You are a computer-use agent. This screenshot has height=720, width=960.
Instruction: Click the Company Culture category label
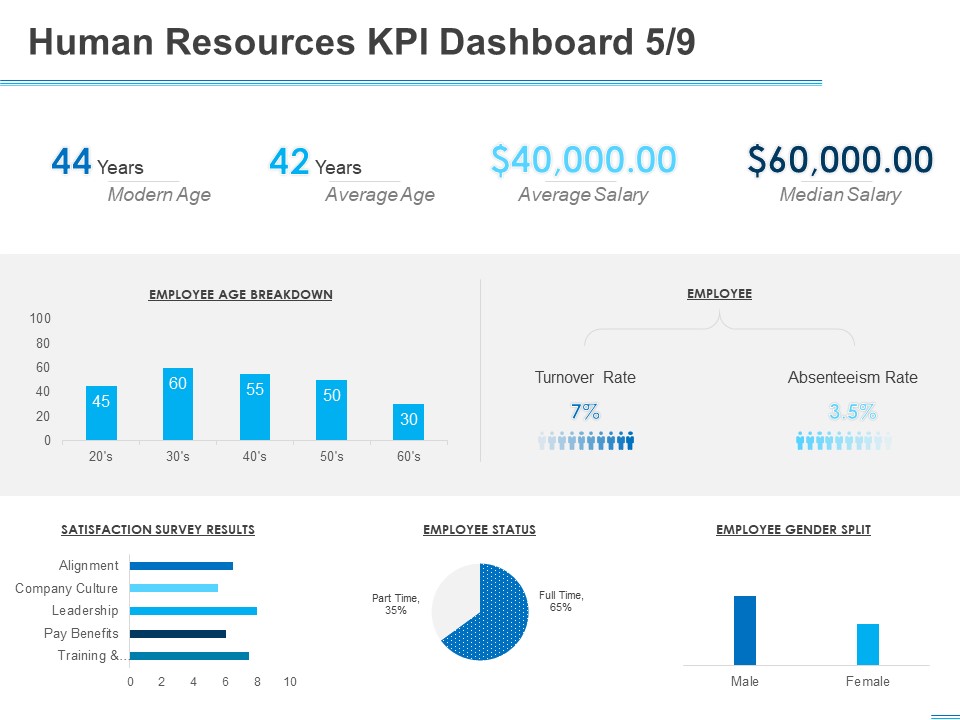coord(66,588)
